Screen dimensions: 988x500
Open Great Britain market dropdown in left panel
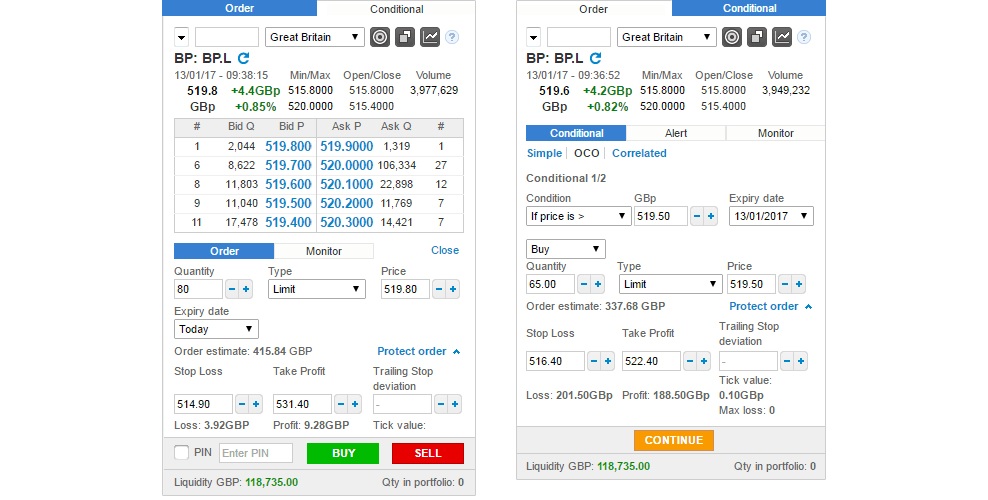(x=314, y=37)
